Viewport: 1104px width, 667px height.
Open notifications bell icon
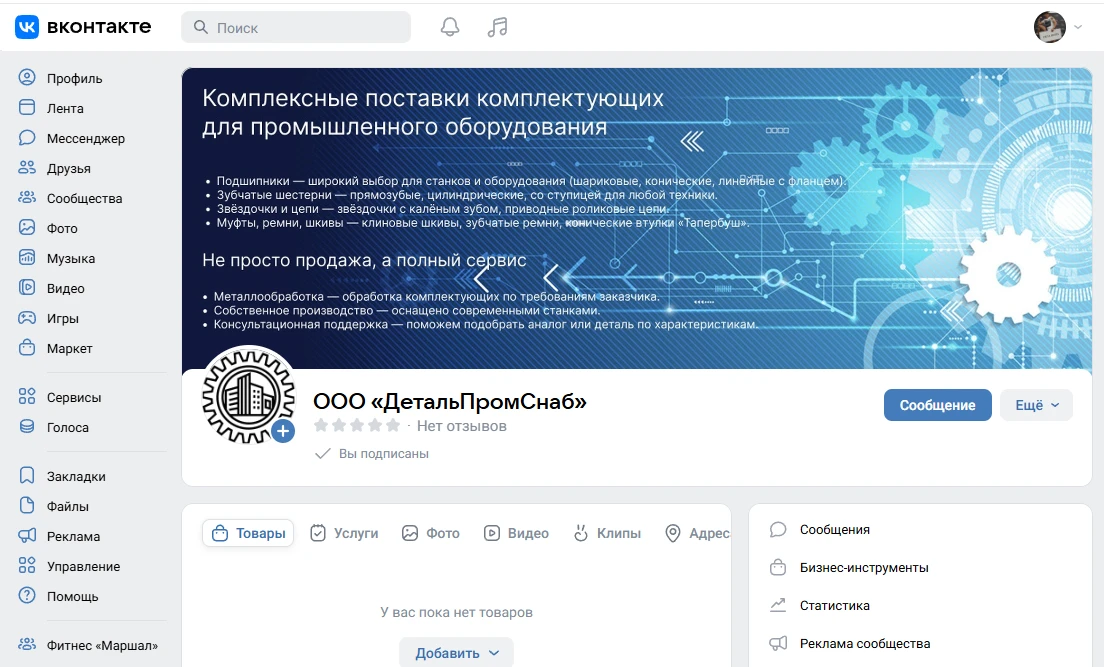[450, 27]
